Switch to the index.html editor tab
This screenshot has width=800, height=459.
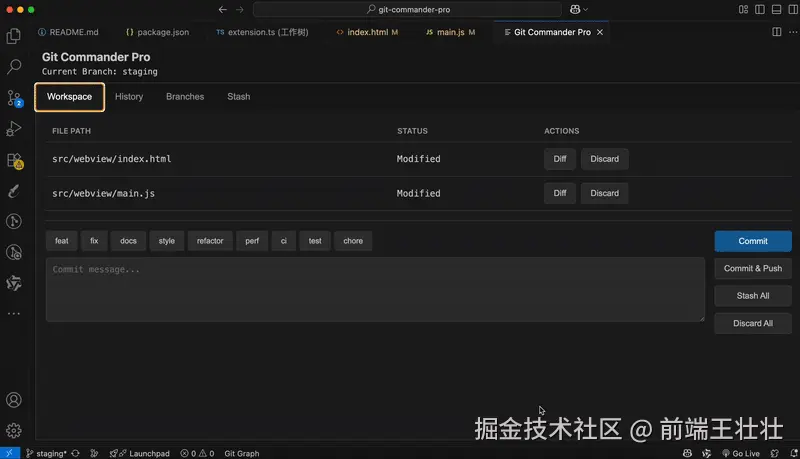point(367,32)
